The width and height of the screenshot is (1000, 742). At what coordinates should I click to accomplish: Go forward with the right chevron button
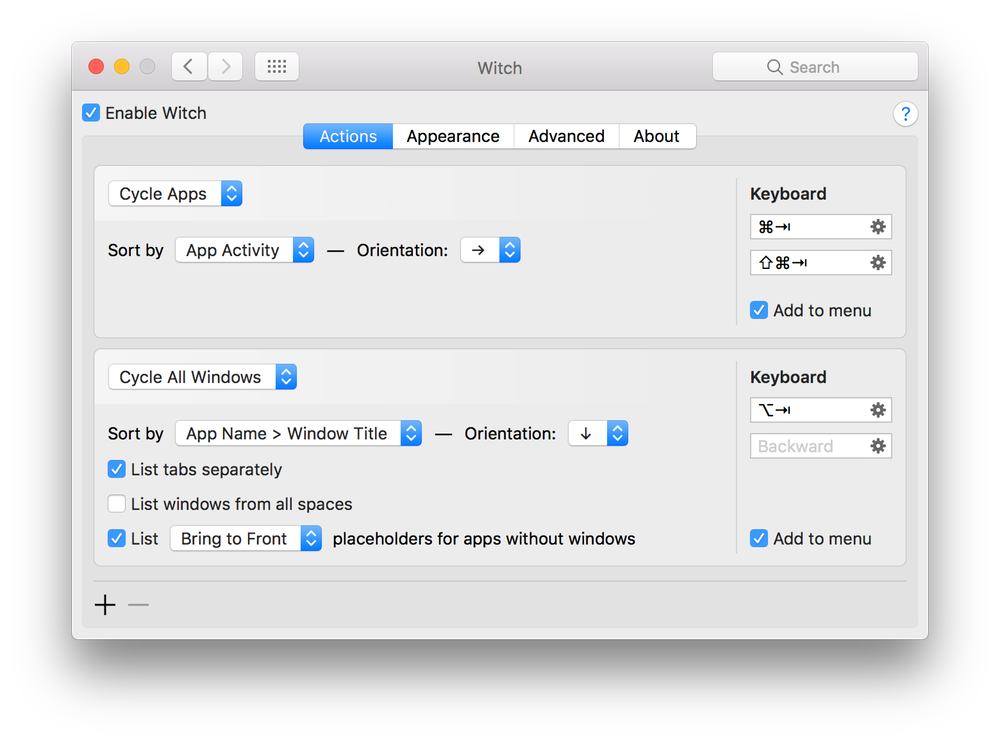pos(225,66)
